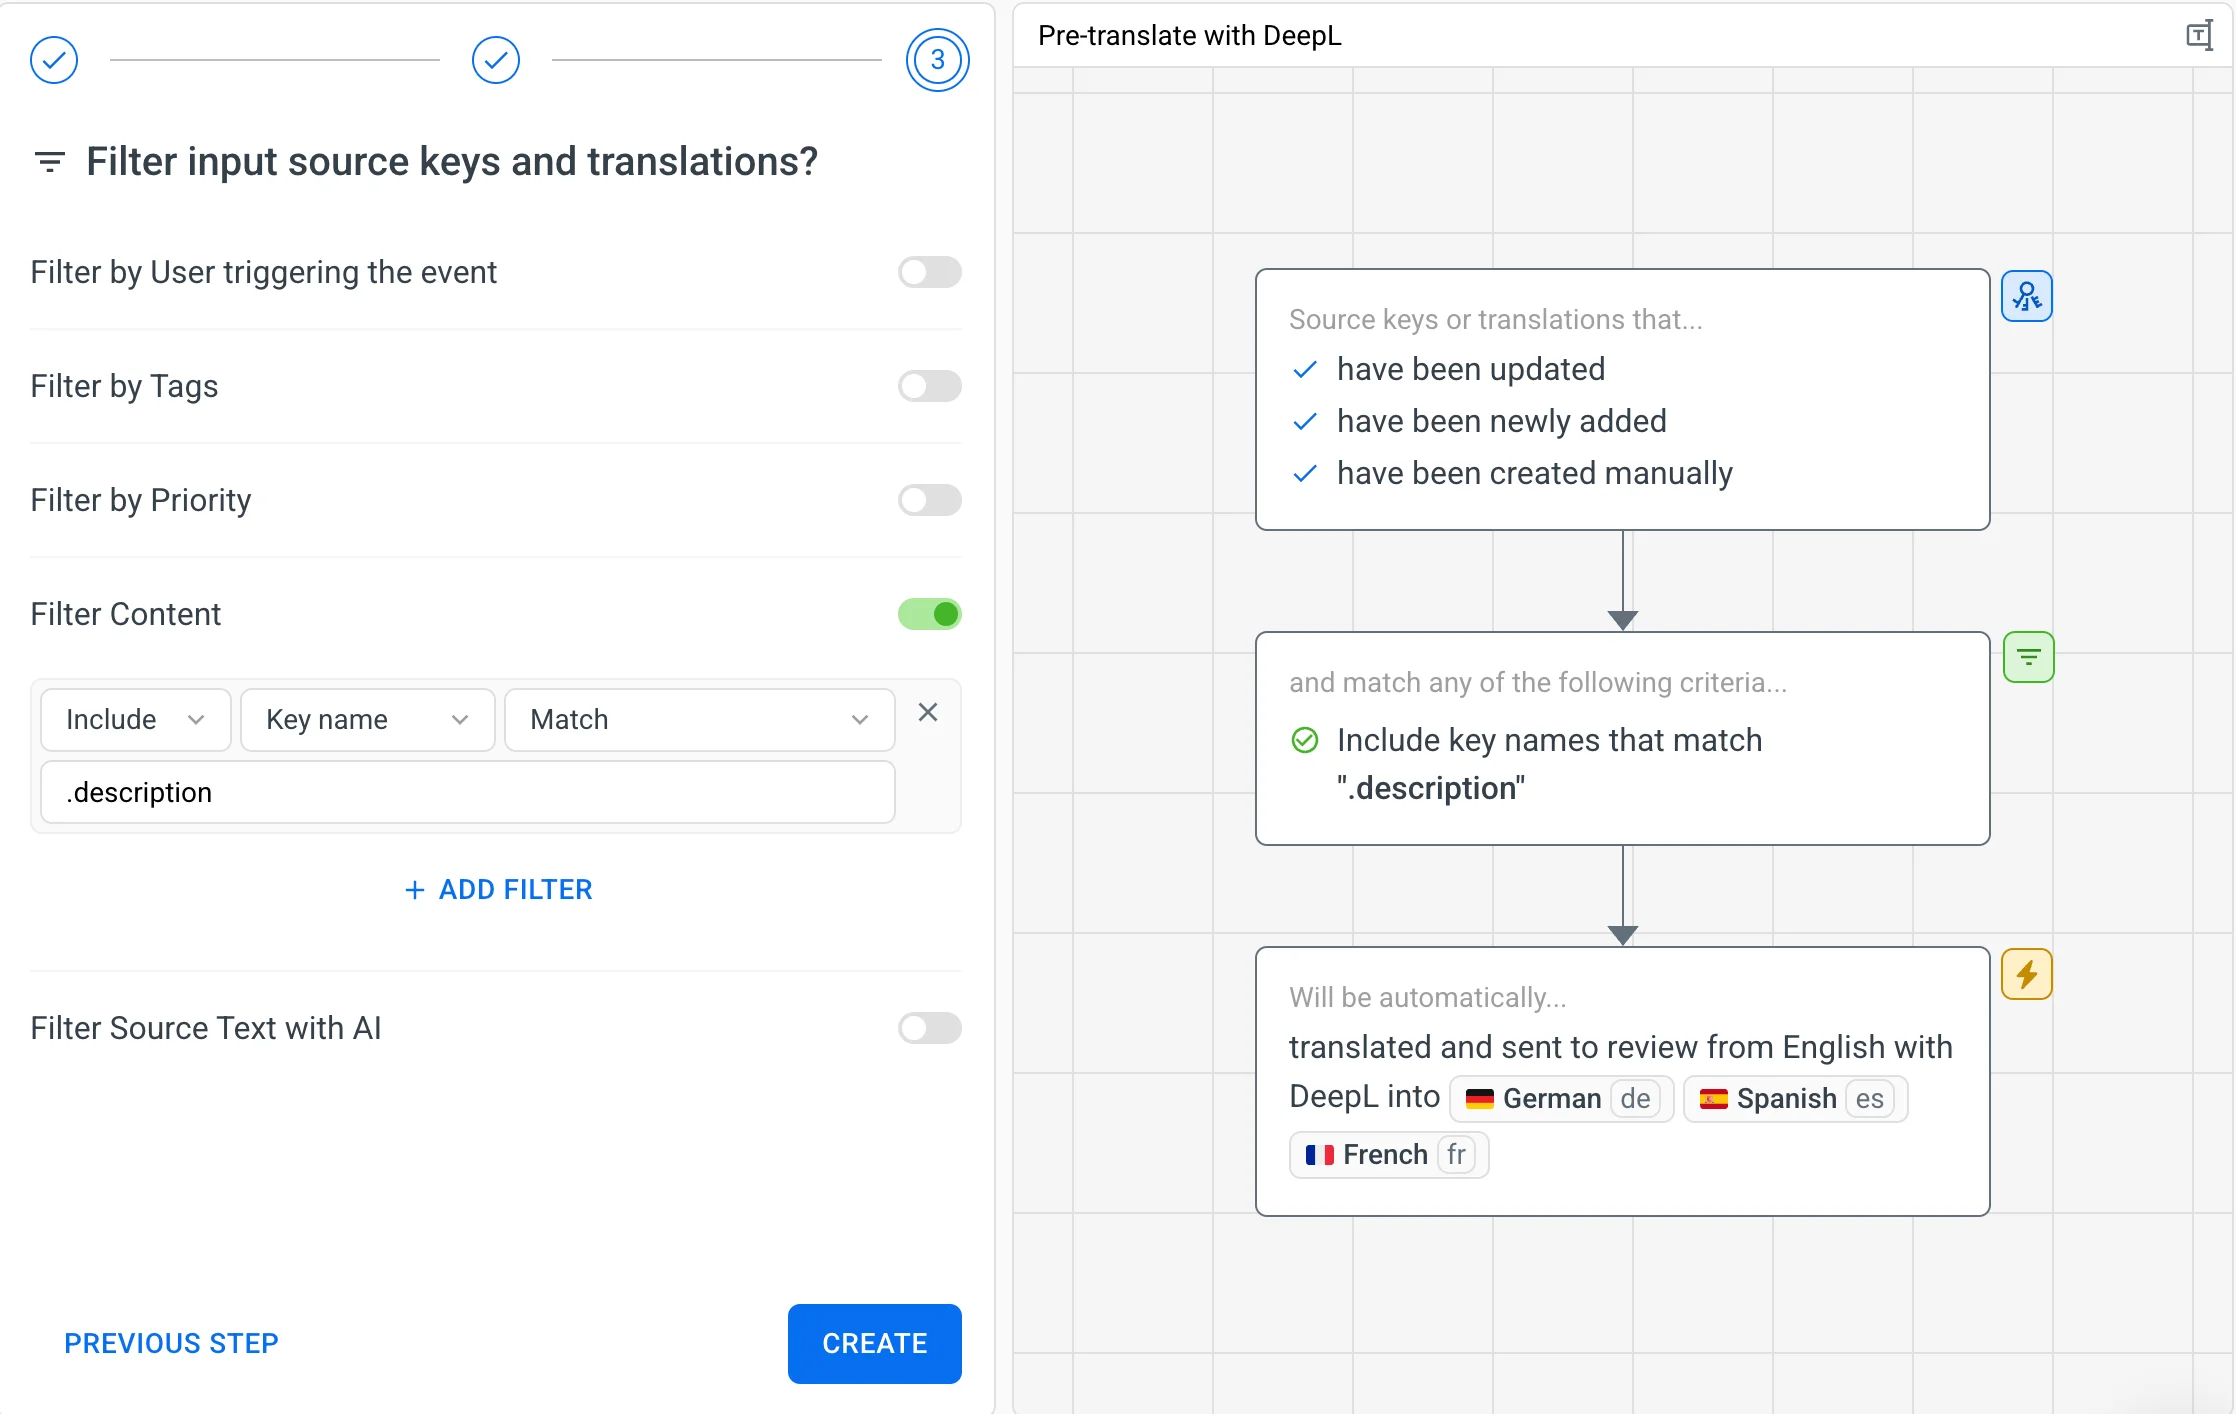2236x1414 pixels.
Task: Click ADD FILTER link
Action: point(498,889)
